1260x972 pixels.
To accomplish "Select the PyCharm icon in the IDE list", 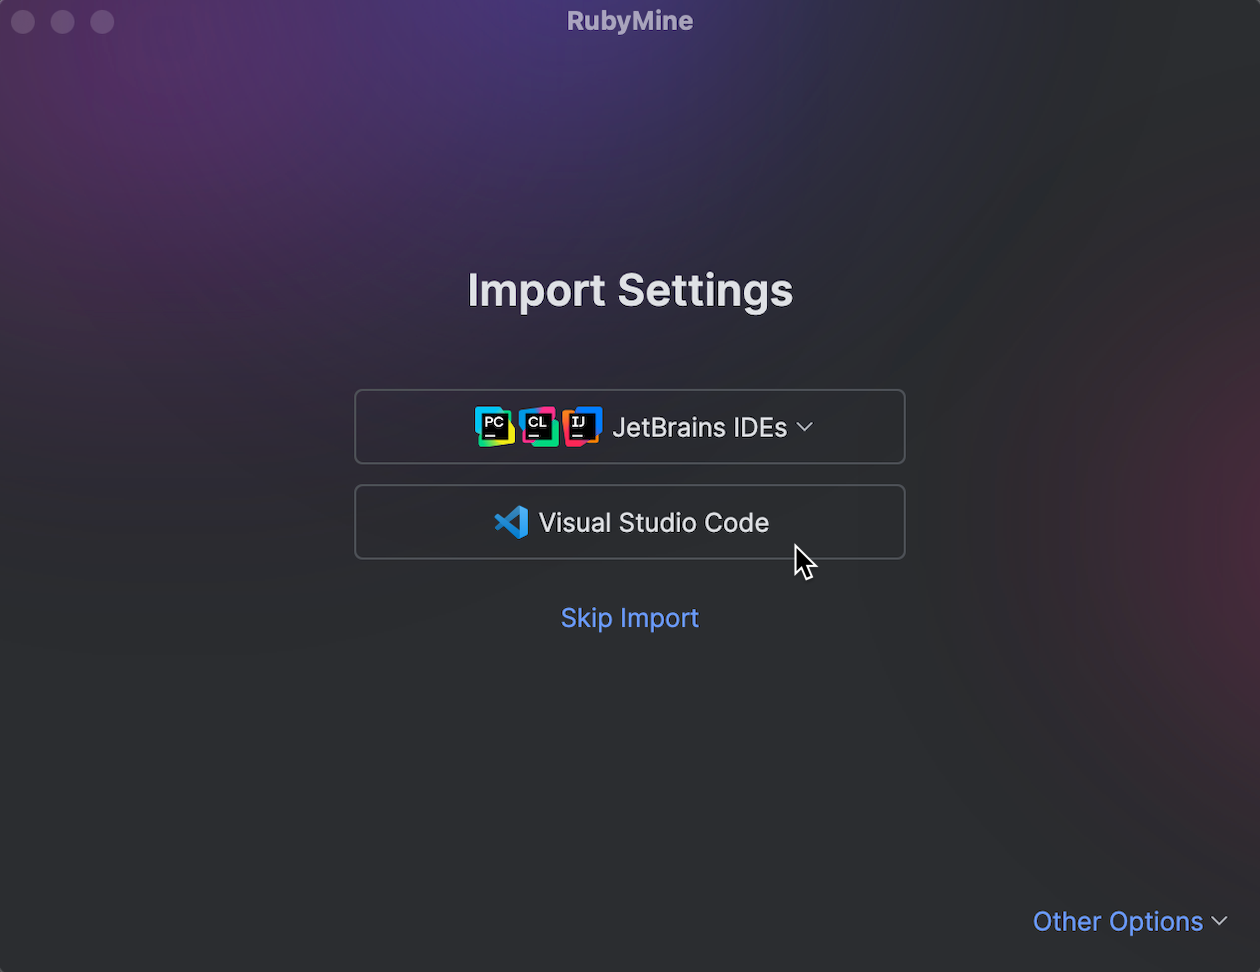I will tap(493, 426).
